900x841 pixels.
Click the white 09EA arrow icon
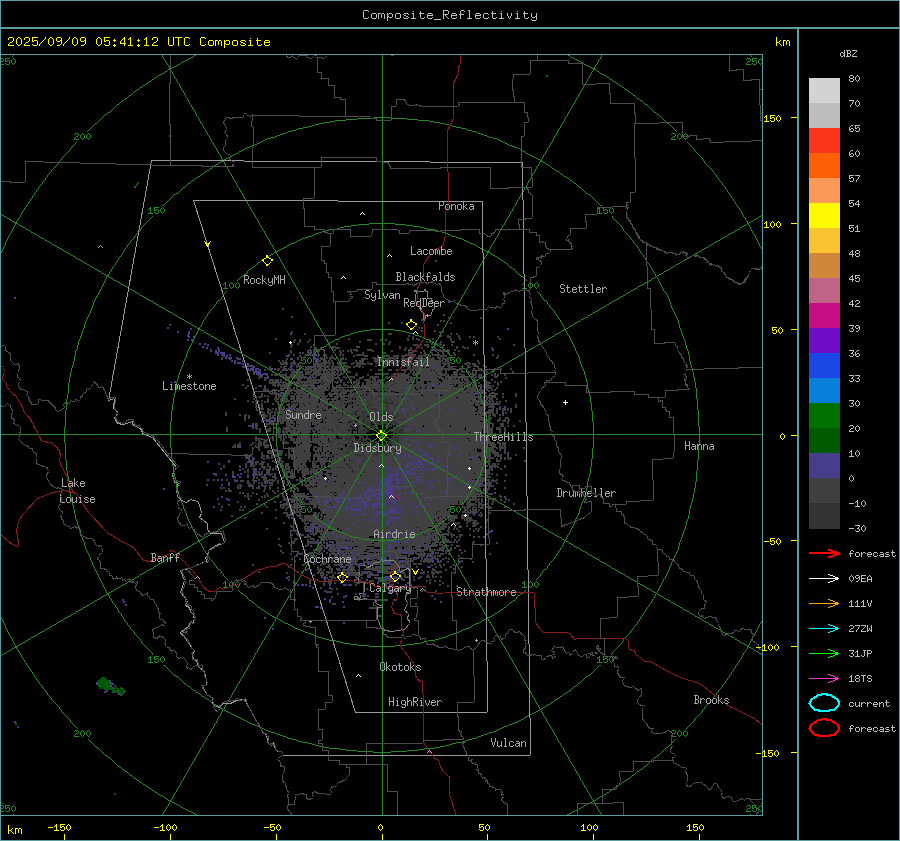[x=824, y=578]
